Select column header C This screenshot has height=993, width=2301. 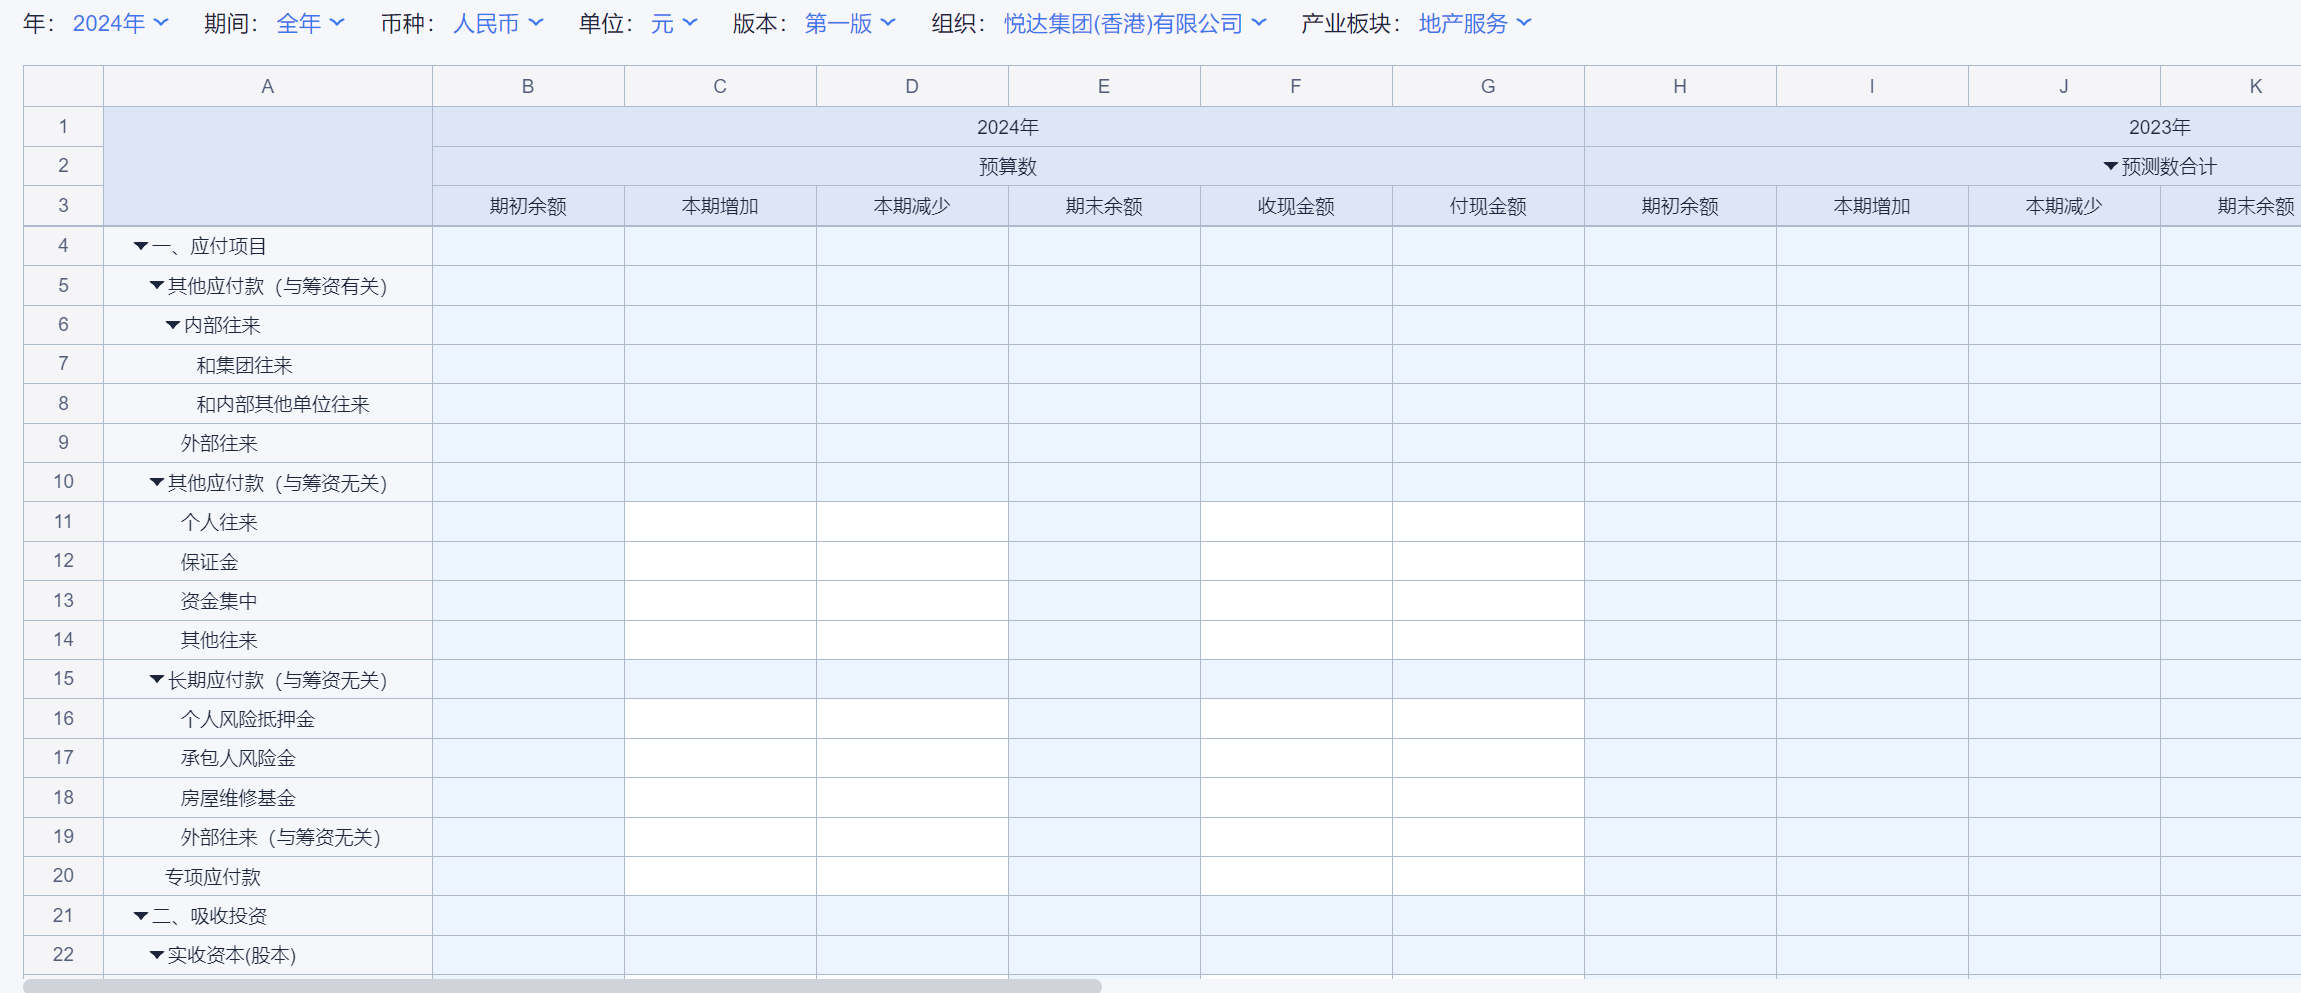point(720,87)
